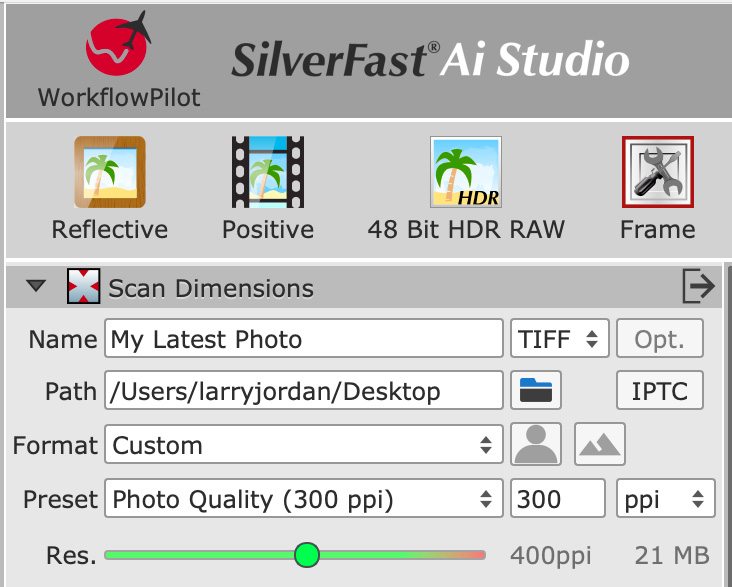The image size is (732, 587).
Task: Select 48 Bit HDR RAW mode icon
Action: pos(466,172)
